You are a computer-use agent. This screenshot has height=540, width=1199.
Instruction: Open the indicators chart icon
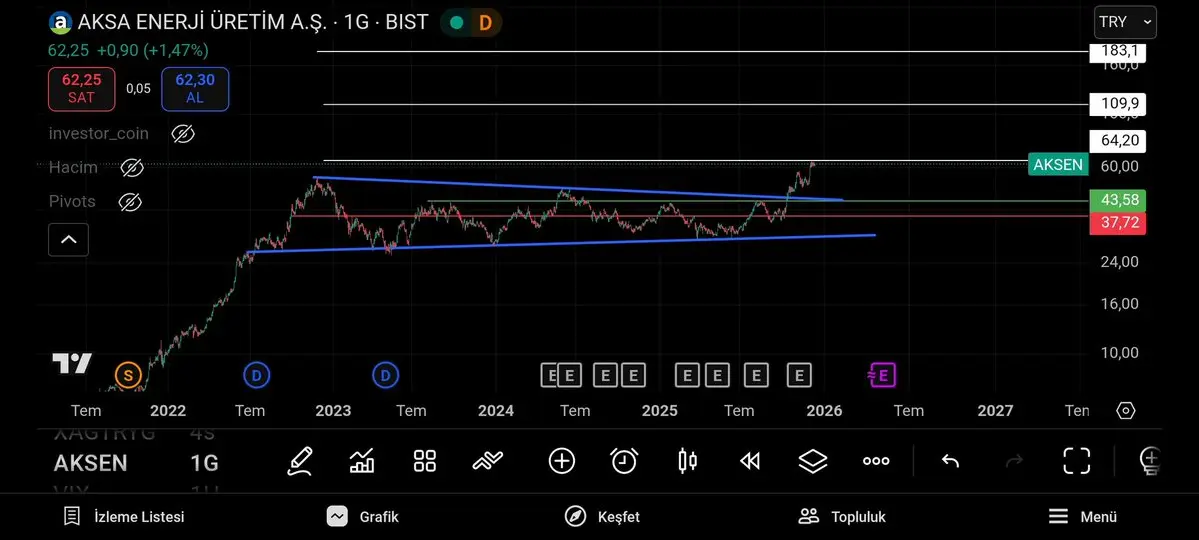pyautogui.click(x=362, y=461)
